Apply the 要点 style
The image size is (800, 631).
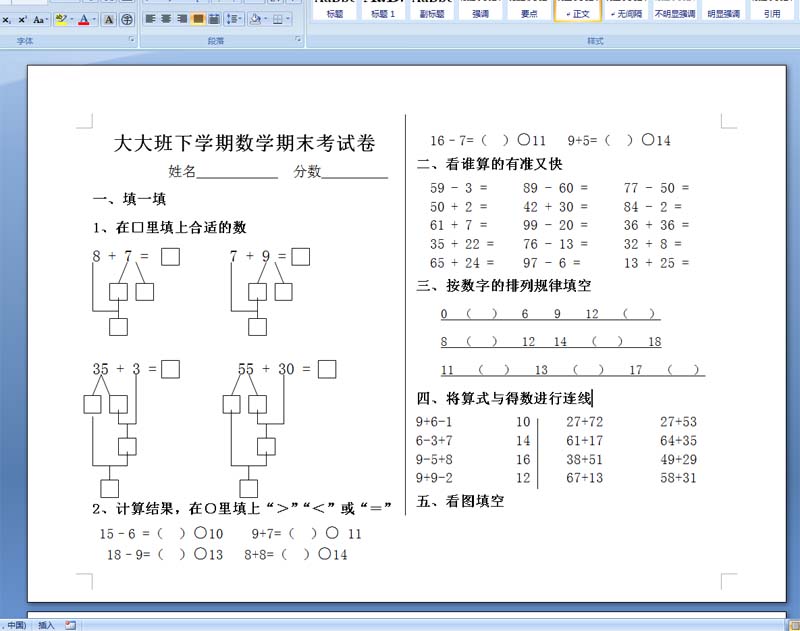click(529, 10)
